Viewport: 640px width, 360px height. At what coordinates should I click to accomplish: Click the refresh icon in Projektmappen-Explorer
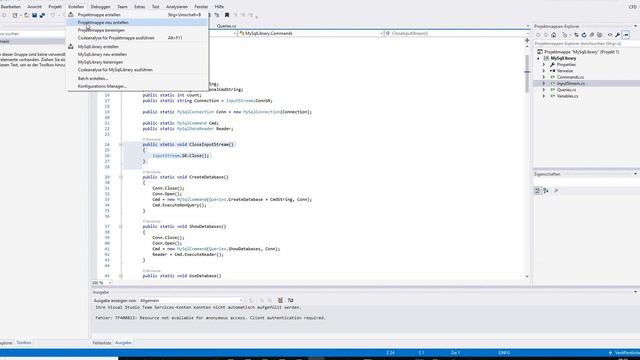tap(584, 35)
